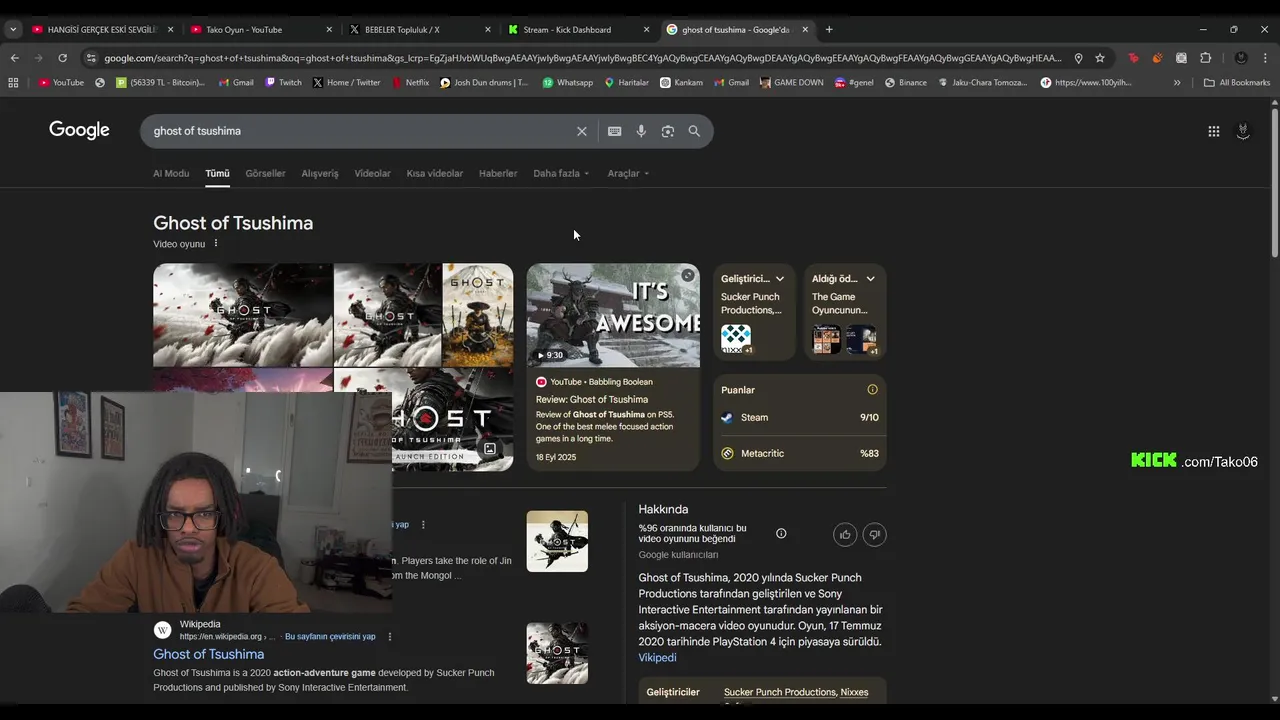The height and width of the screenshot is (720, 1280).
Task: Open a new browser tab
Action: point(829,29)
